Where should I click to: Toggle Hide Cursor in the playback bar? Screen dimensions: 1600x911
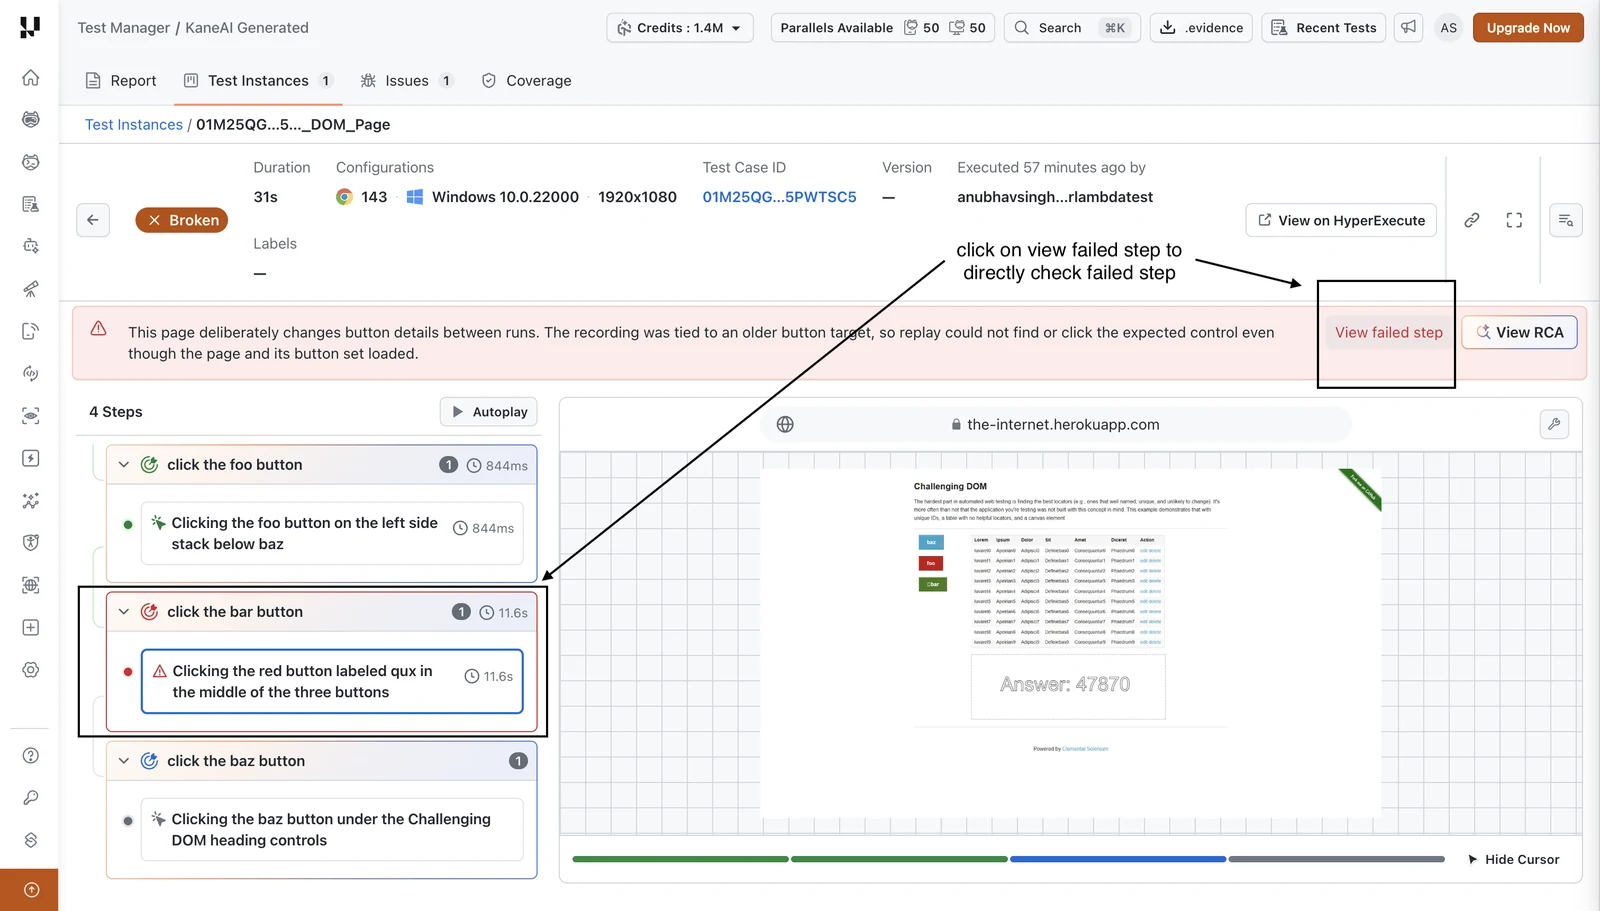tap(1513, 860)
